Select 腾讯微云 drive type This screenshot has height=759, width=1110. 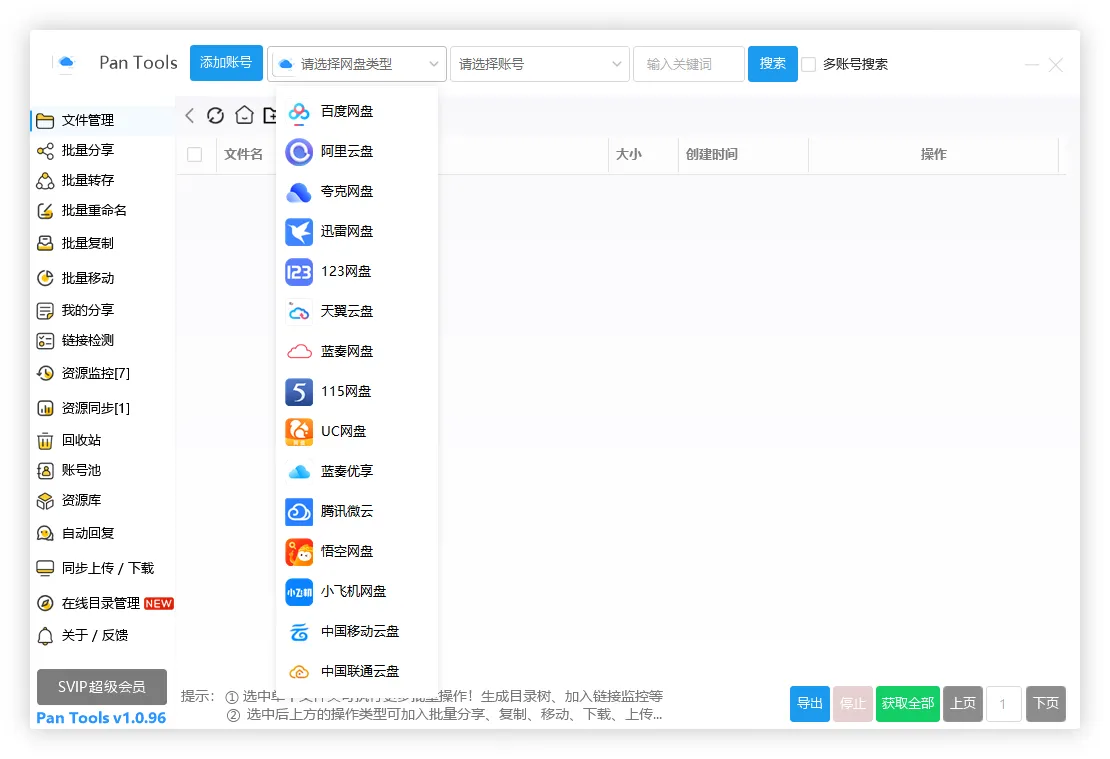pos(332,511)
